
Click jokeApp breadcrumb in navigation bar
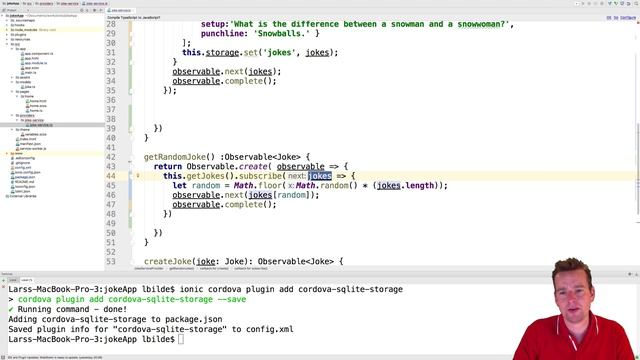click(11, 4)
